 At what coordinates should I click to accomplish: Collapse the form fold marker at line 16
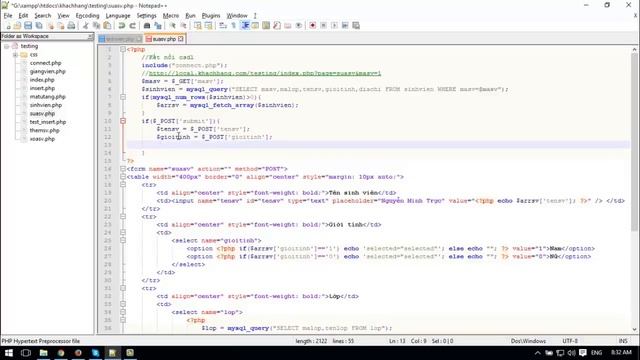[x=122, y=169]
